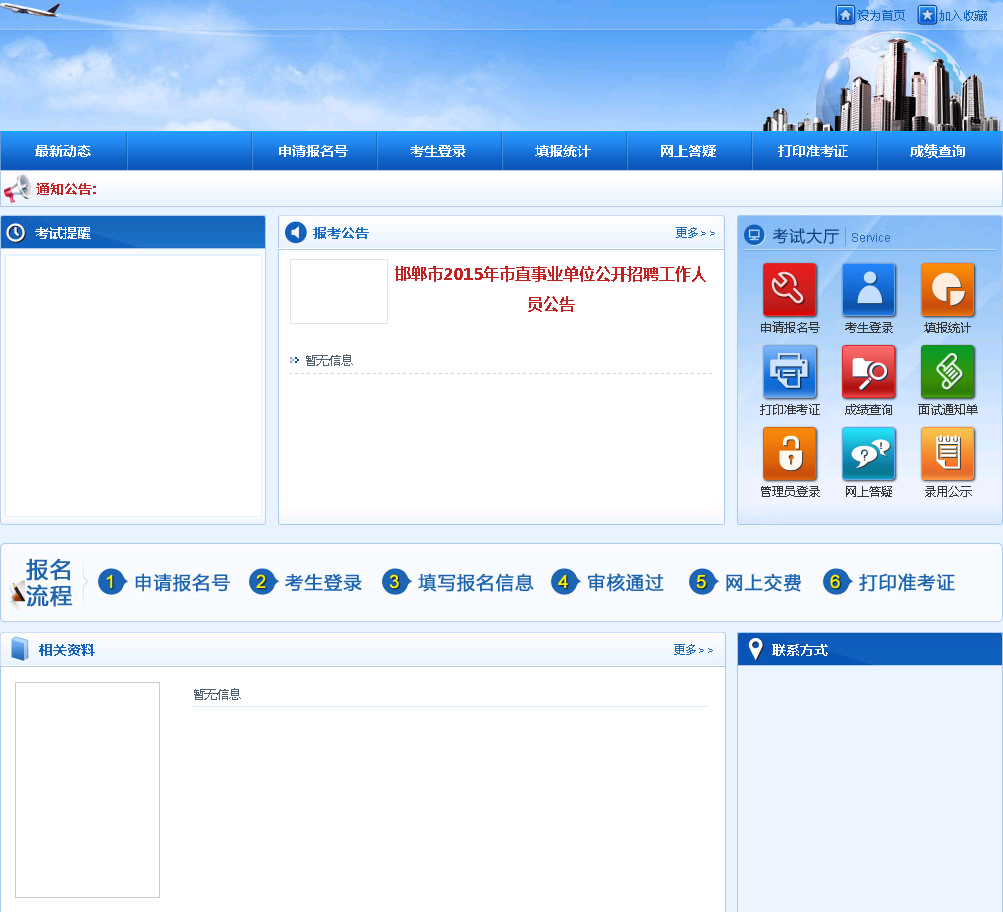Viewport: 1003px width, 912px height.
Task: Click the 设为首页 home icon
Action: [x=845, y=15]
